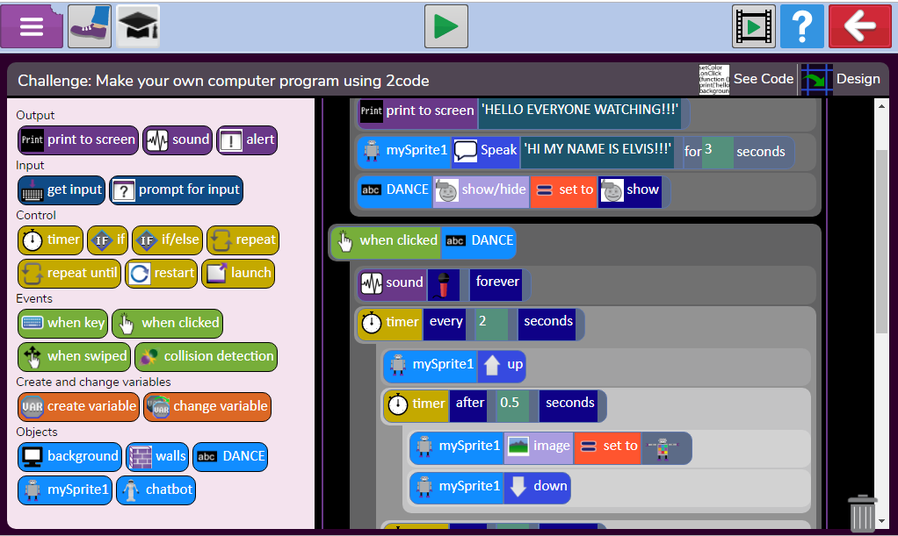Select the chatbot object block

tap(156, 490)
